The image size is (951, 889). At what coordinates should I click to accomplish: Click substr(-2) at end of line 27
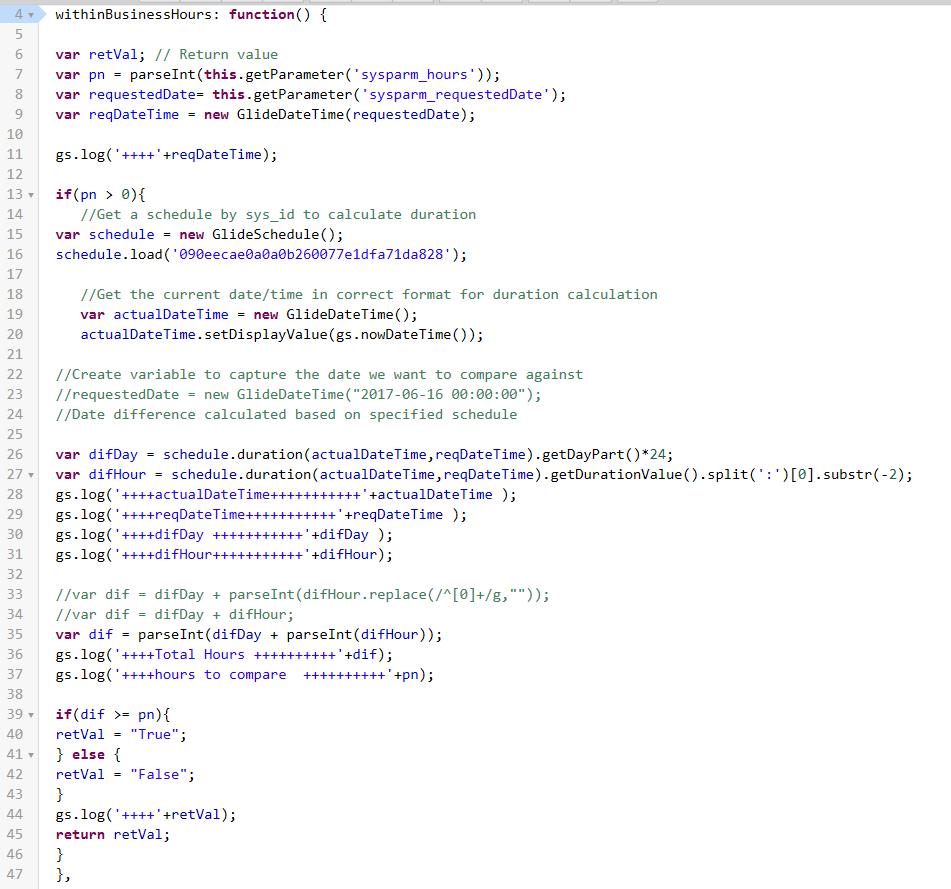point(864,475)
